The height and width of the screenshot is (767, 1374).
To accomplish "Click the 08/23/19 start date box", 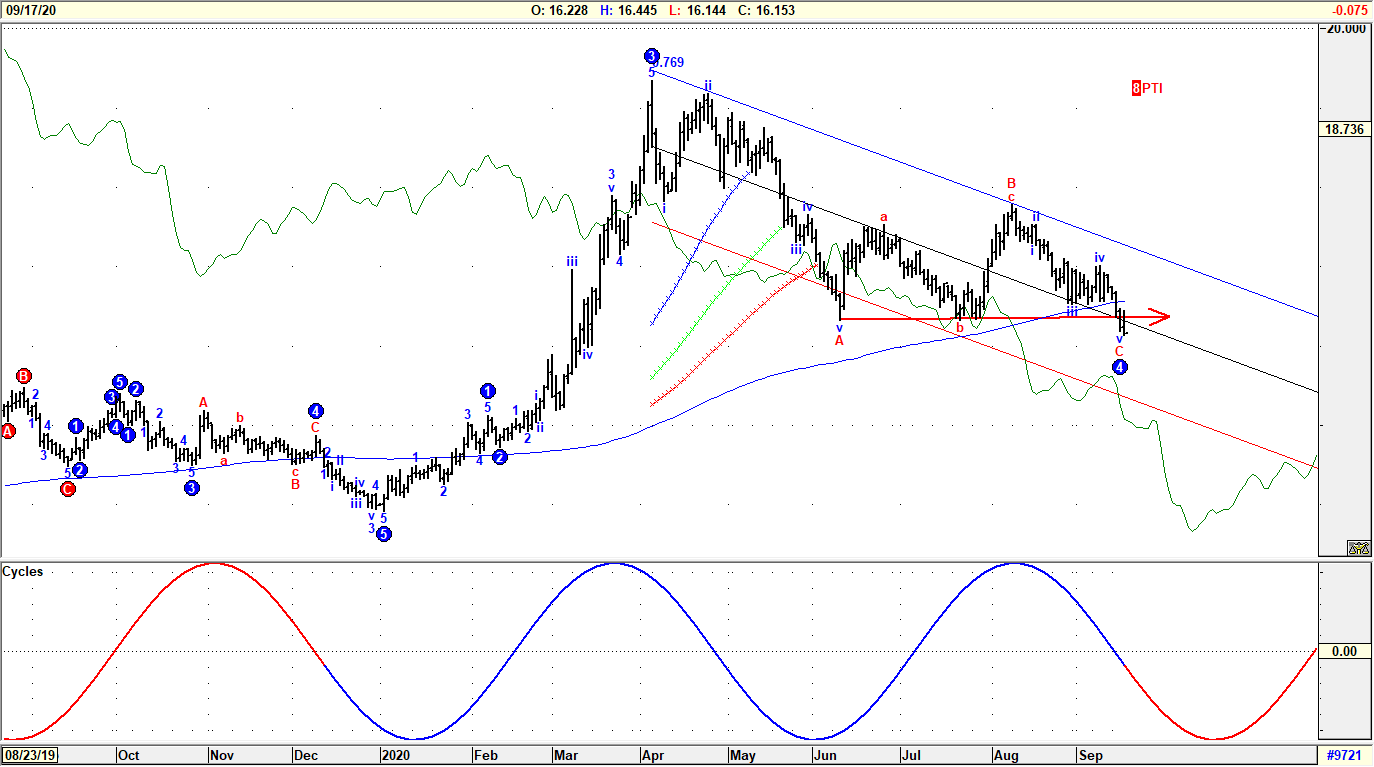I will (x=29, y=755).
